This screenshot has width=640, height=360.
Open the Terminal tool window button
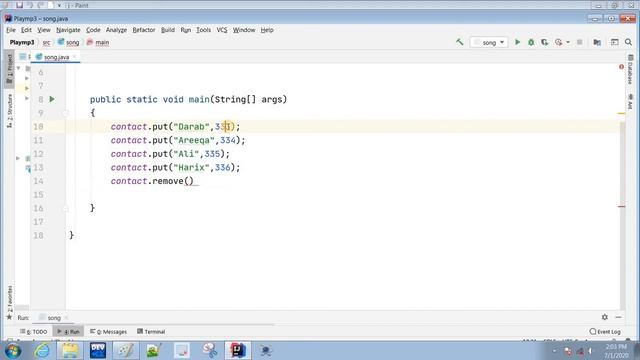[151, 331]
